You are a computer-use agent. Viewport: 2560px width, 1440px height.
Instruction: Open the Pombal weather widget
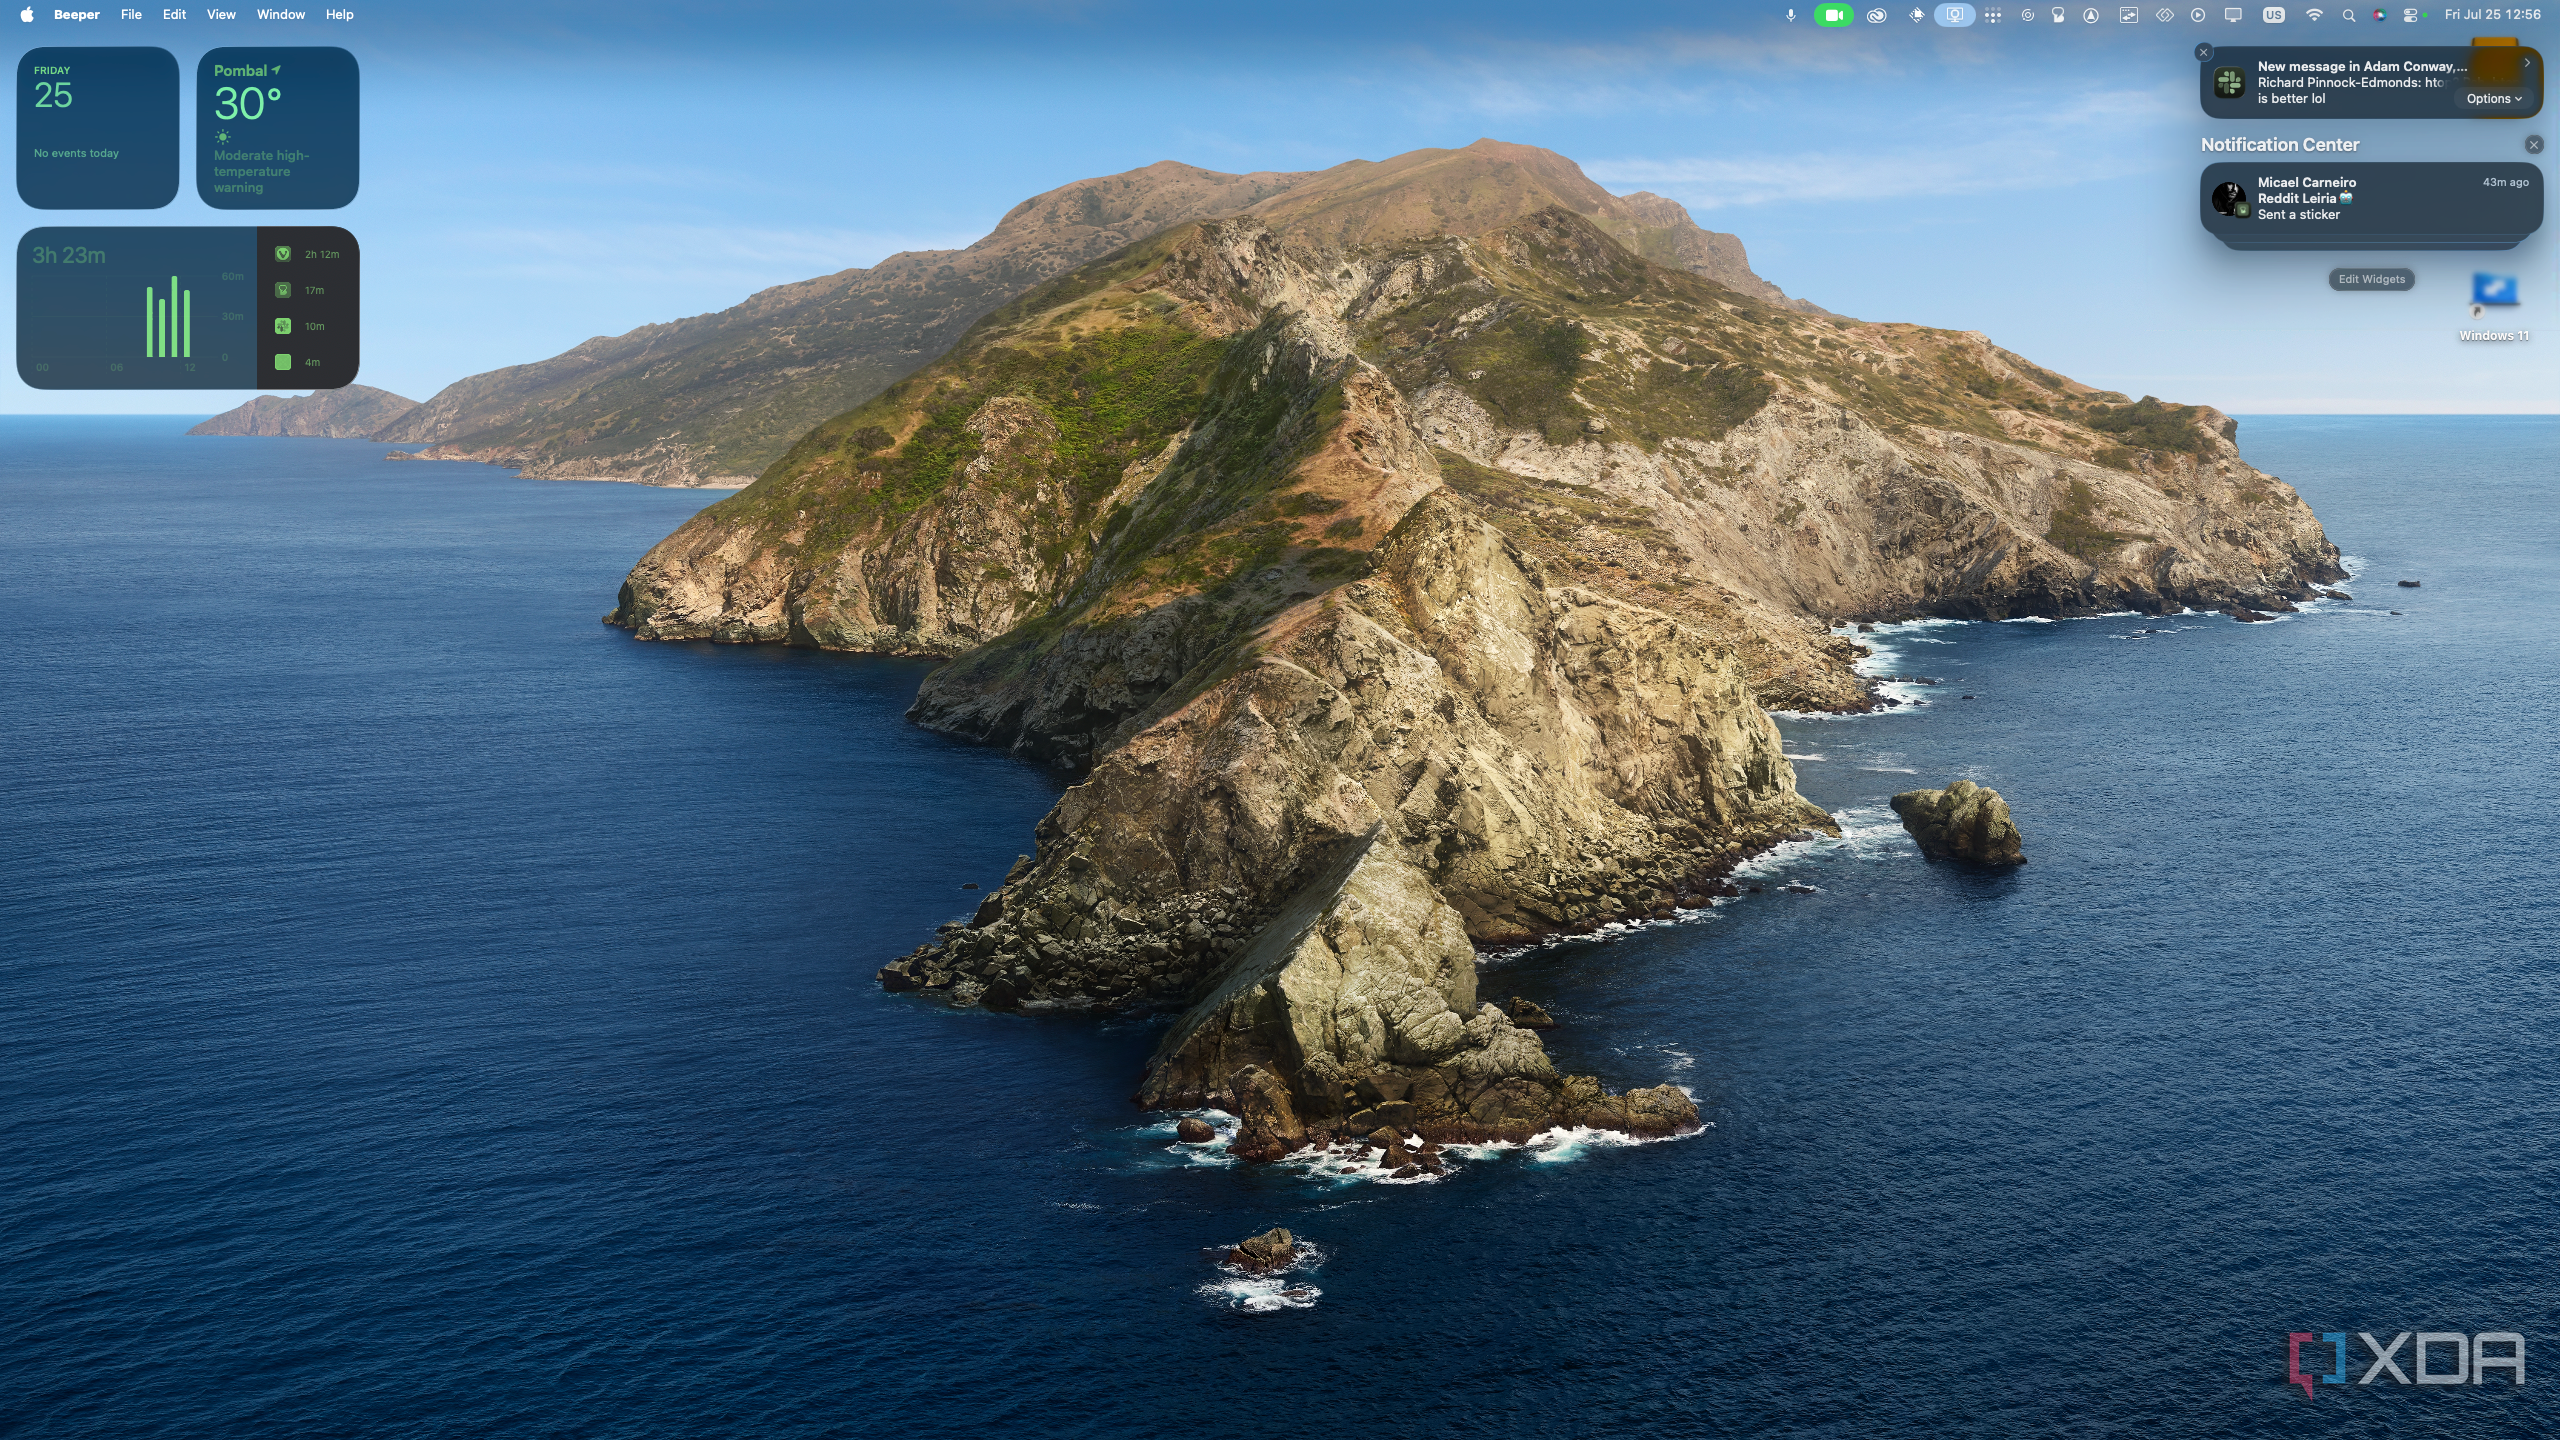278,128
